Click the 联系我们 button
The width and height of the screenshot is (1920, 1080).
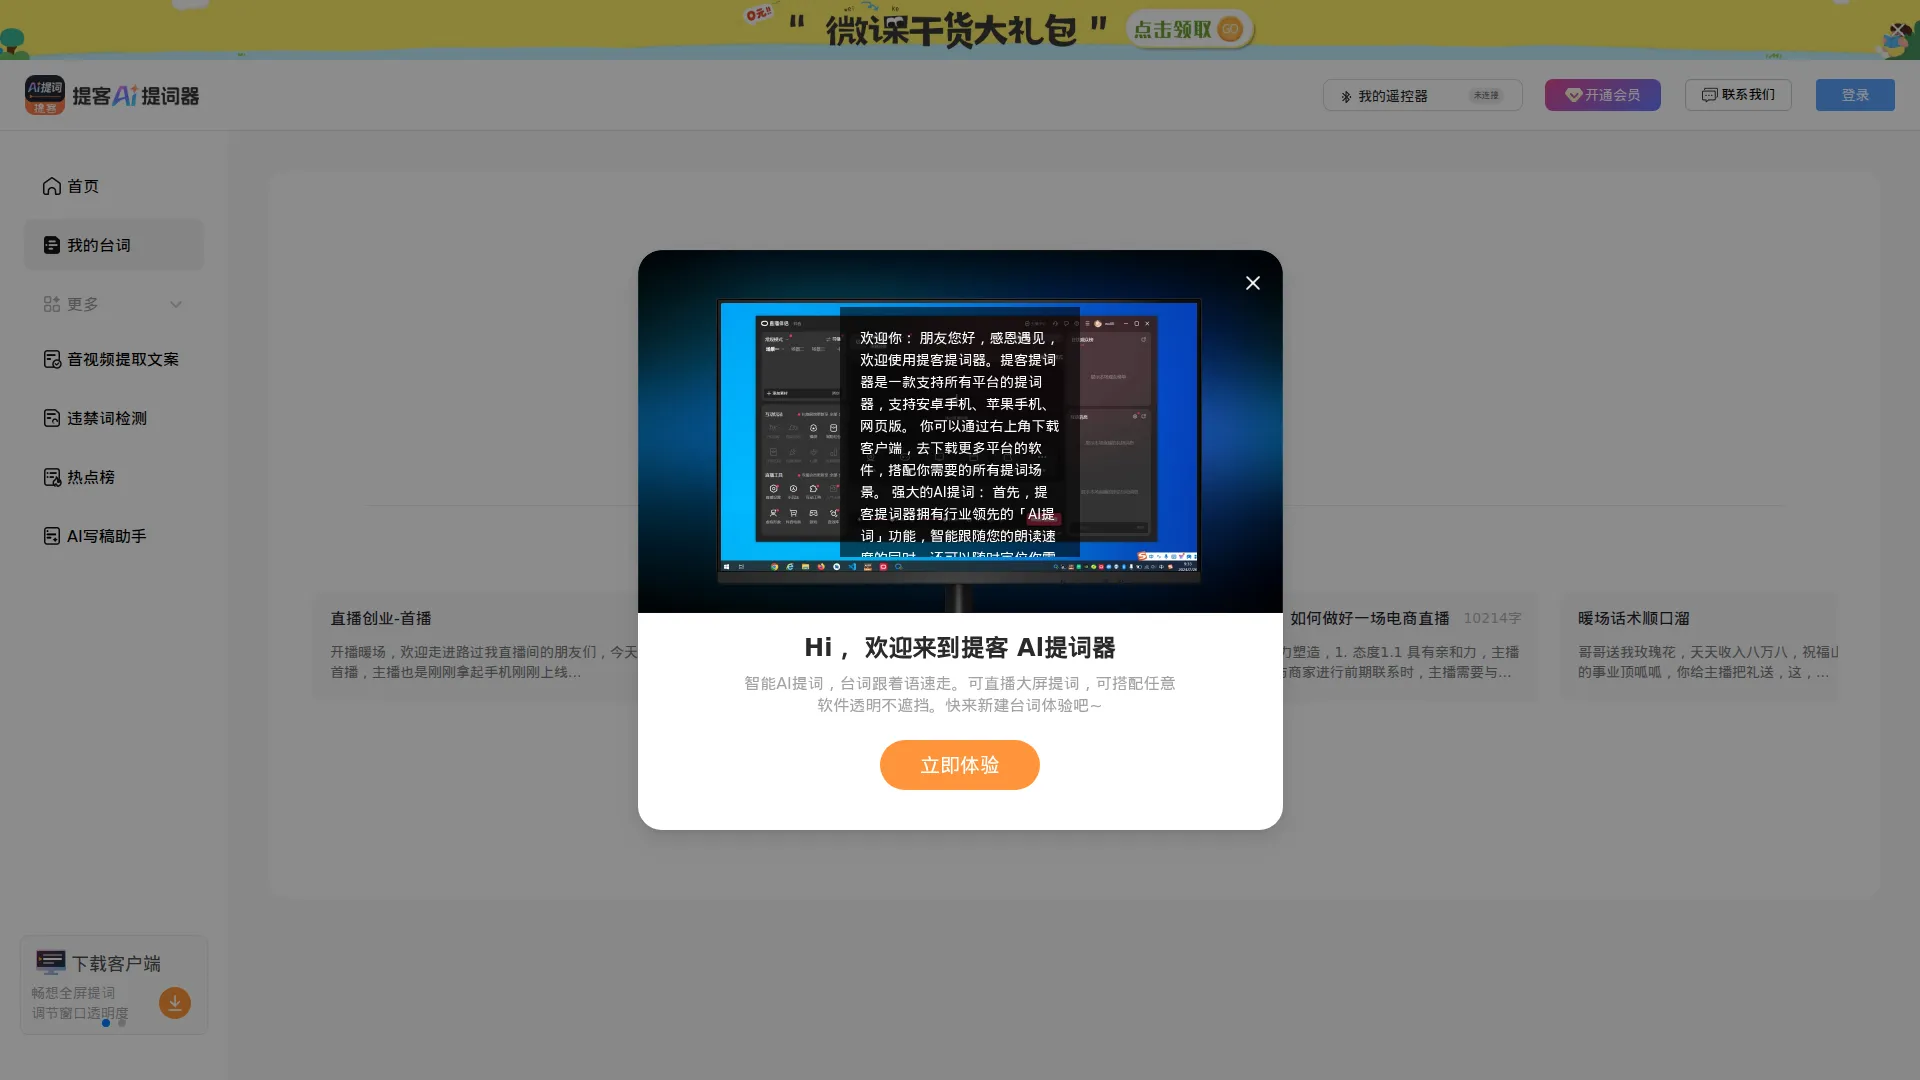(x=1738, y=95)
